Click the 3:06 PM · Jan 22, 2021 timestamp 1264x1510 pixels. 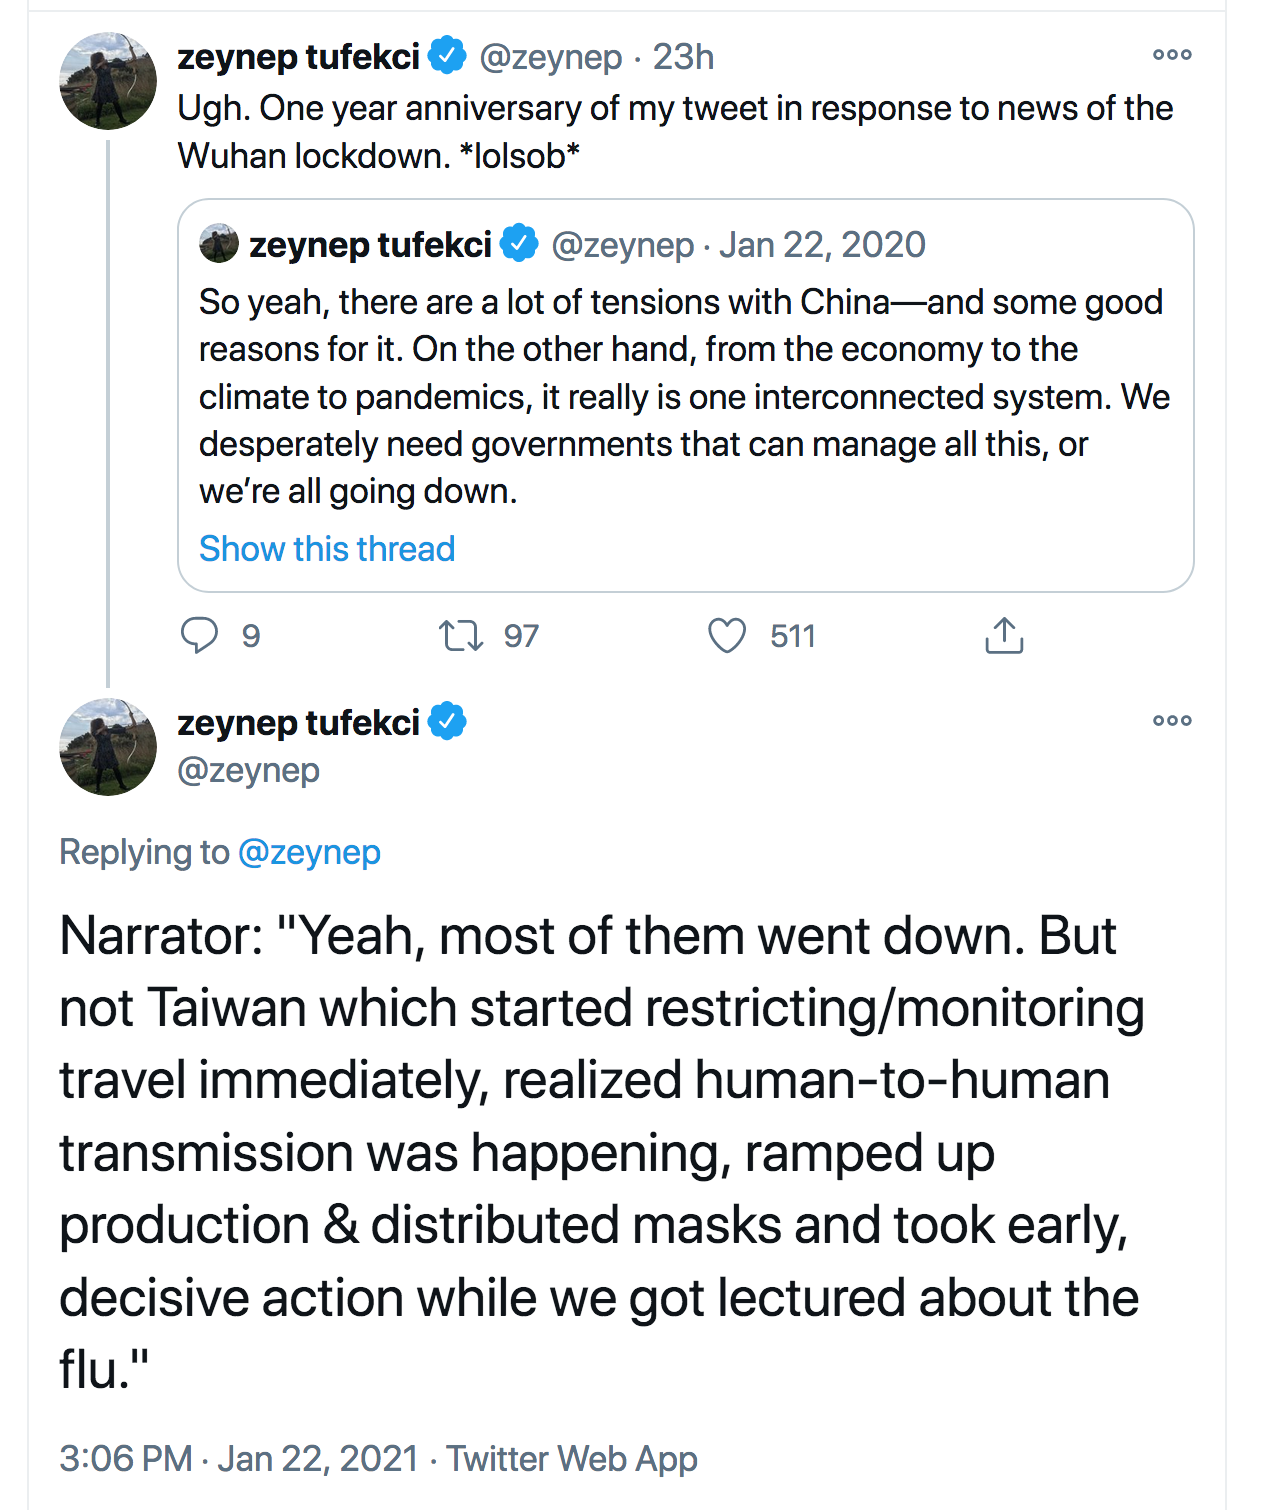238,1459
